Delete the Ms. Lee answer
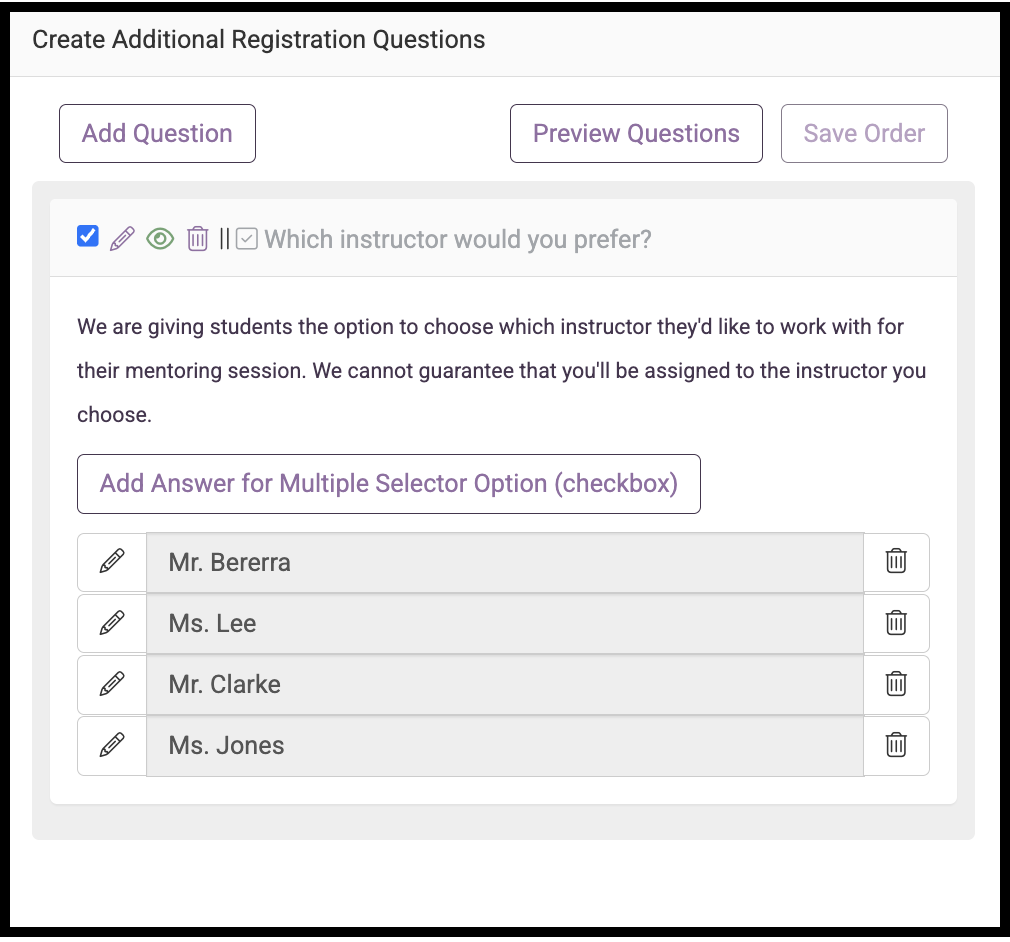 point(896,623)
